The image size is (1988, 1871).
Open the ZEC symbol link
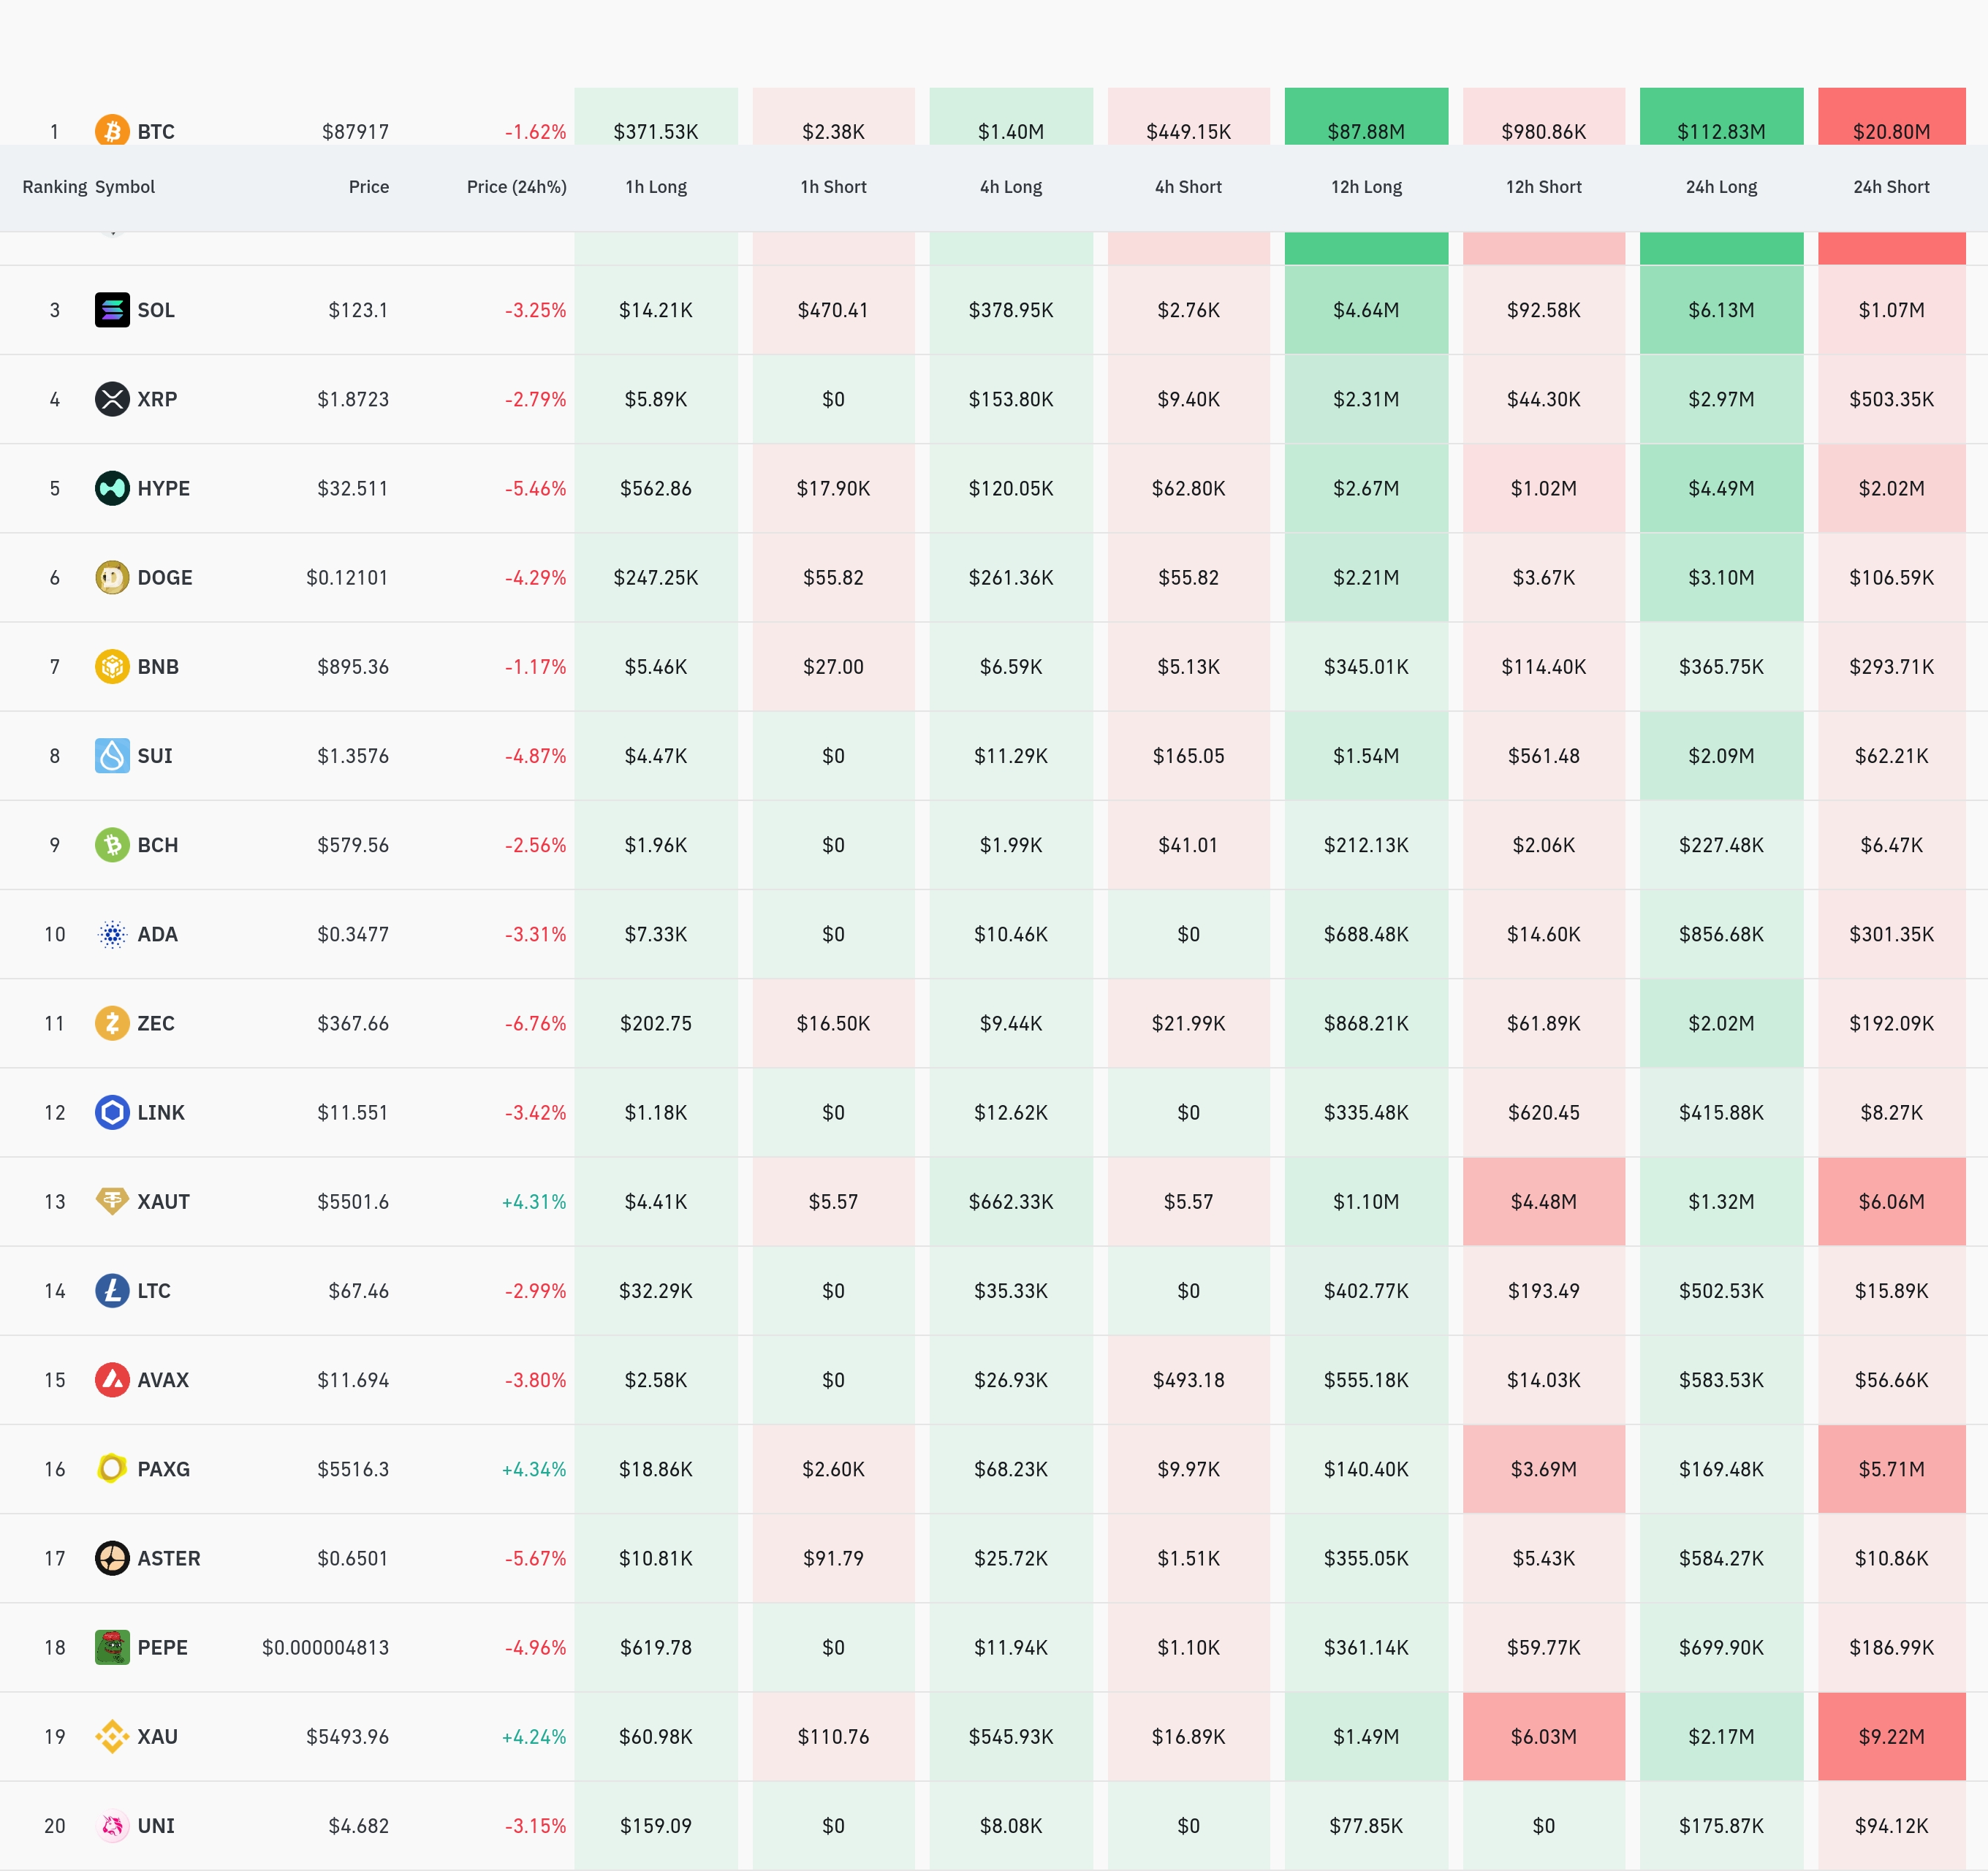tap(155, 1023)
